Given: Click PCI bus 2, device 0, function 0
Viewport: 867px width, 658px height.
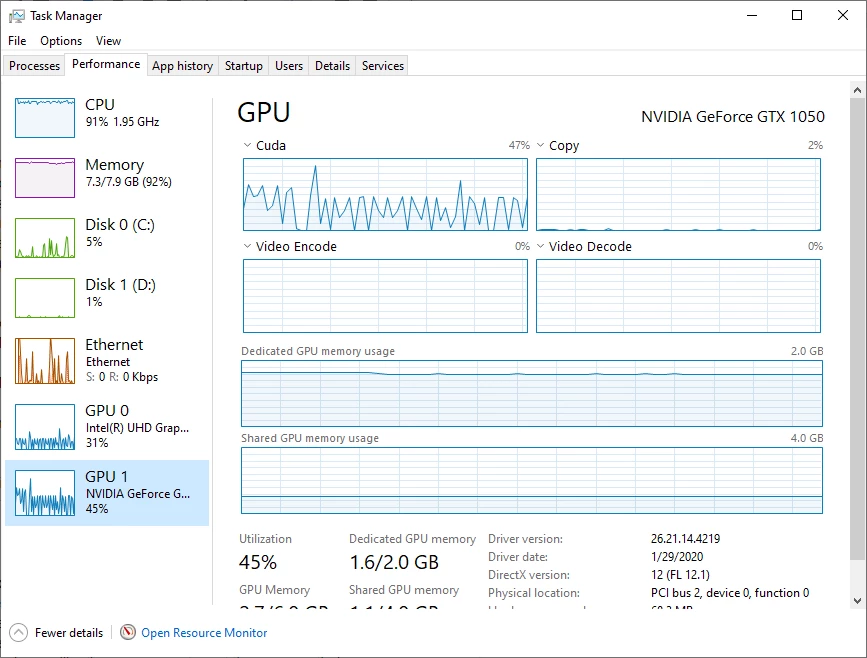Looking at the screenshot, I should (730, 593).
